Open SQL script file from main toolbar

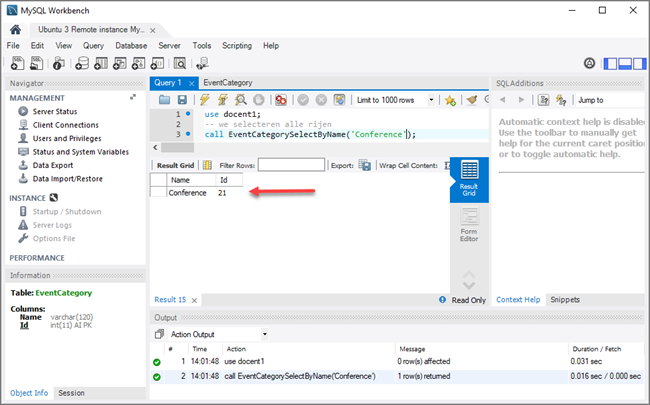tap(36, 63)
